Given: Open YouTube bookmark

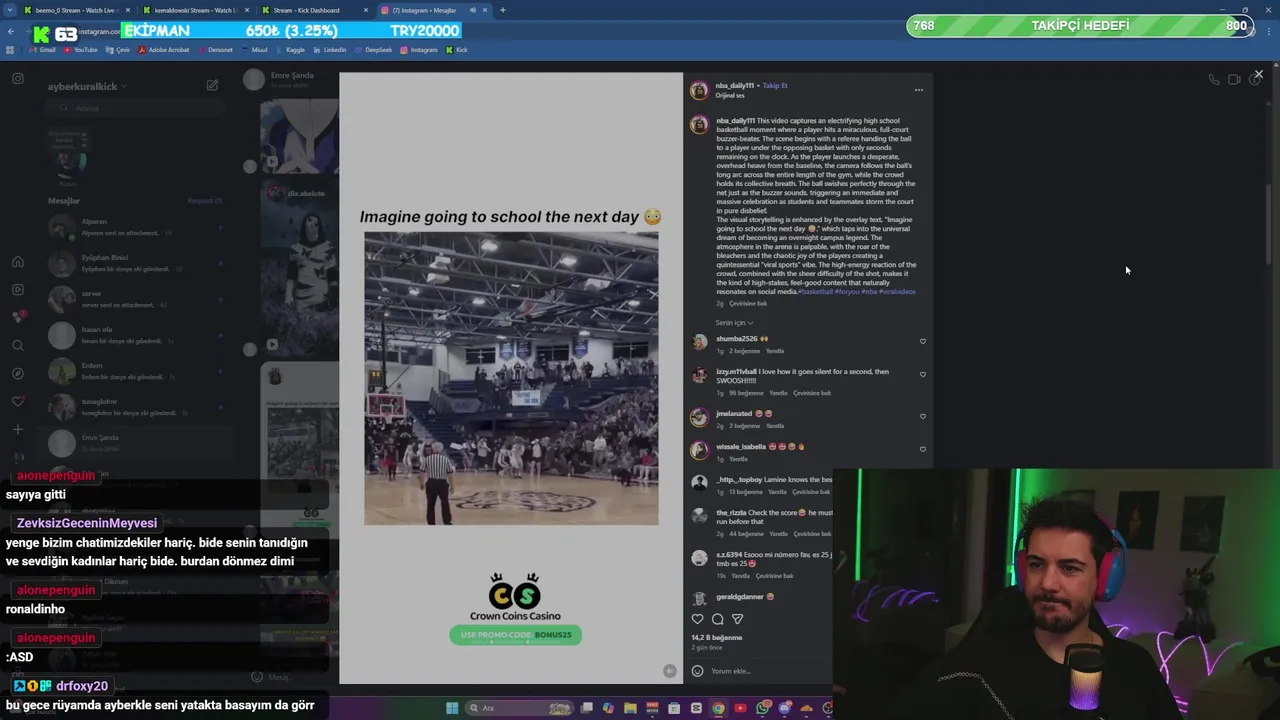Looking at the screenshot, I should 81,49.
